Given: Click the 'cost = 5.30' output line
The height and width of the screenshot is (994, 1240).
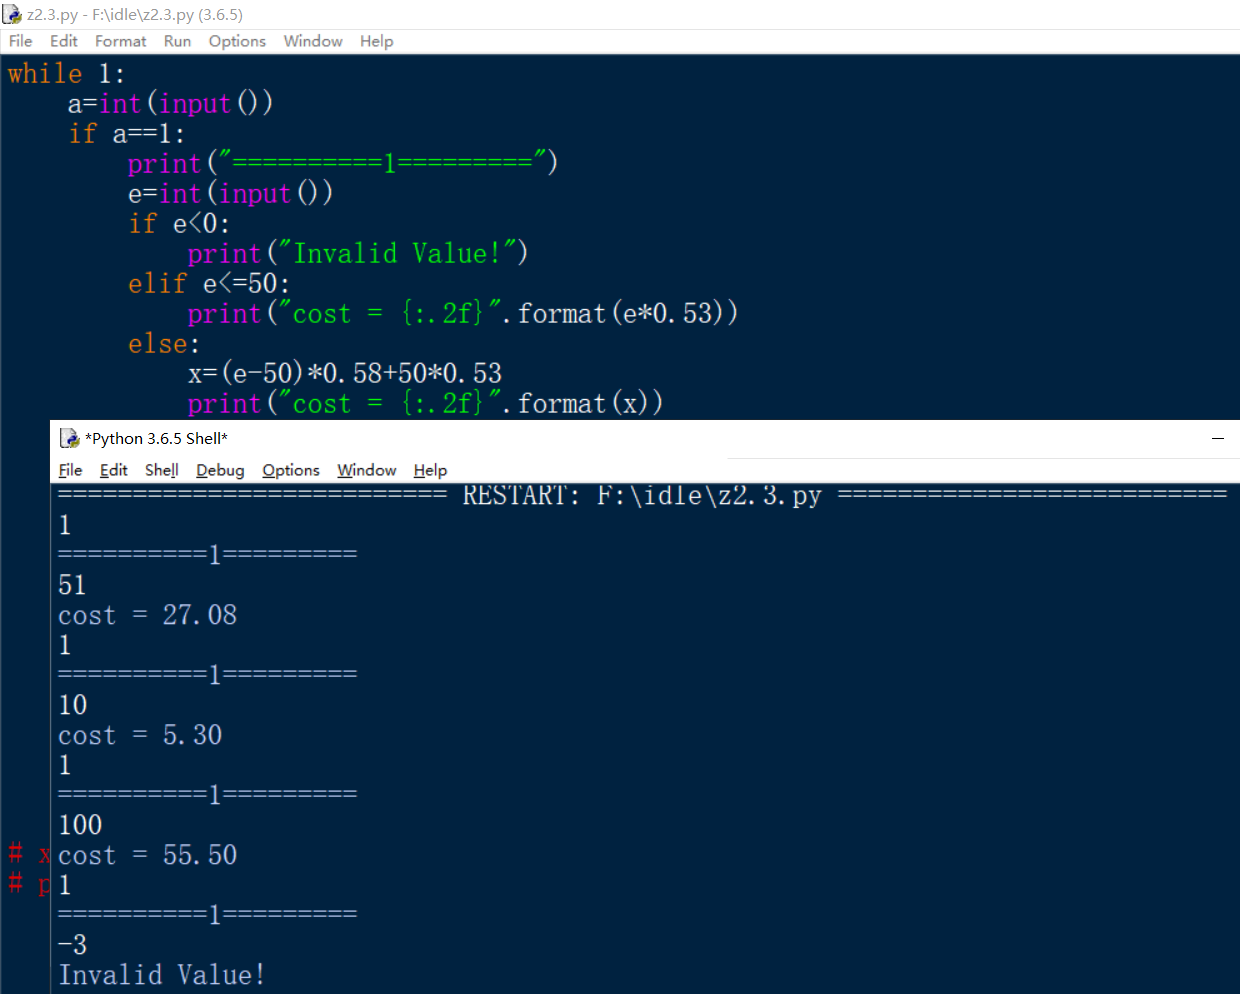Looking at the screenshot, I should 140,735.
